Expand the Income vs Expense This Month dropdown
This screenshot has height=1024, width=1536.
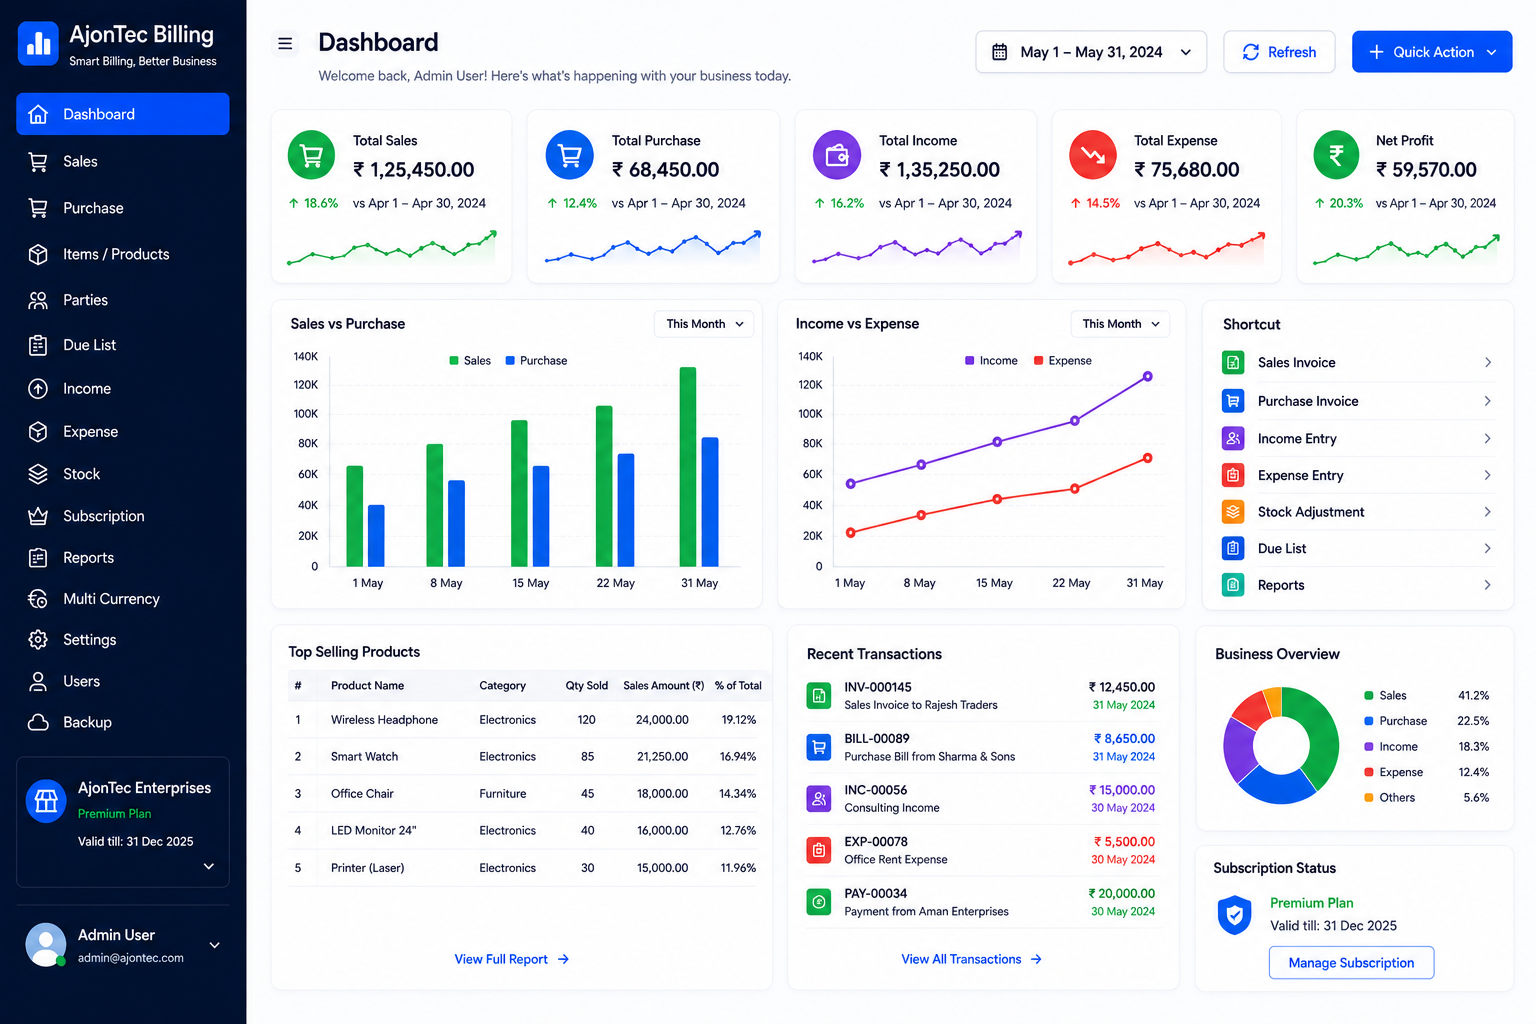pyautogui.click(x=1120, y=324)
